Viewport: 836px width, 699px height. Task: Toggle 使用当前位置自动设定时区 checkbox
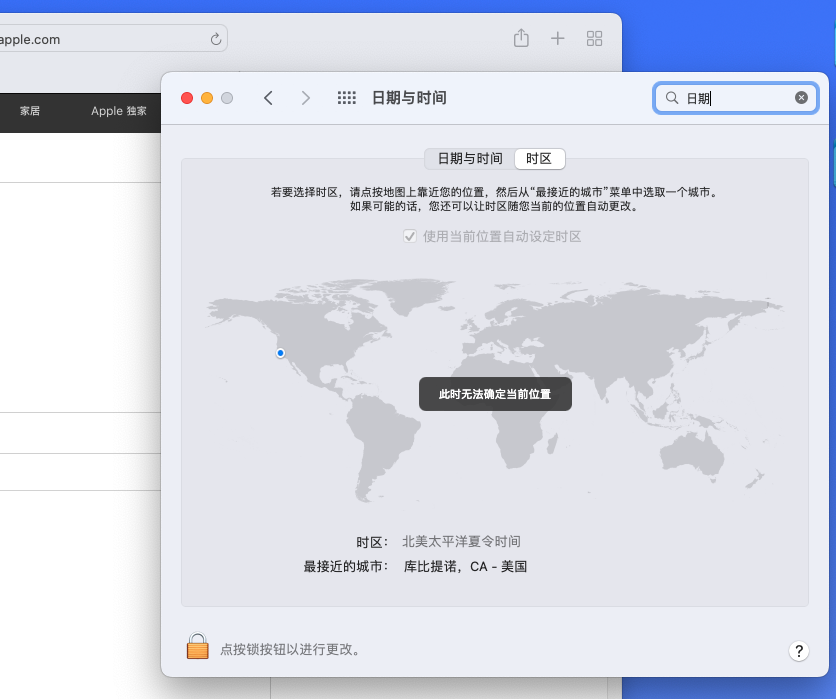pos(410,236)
